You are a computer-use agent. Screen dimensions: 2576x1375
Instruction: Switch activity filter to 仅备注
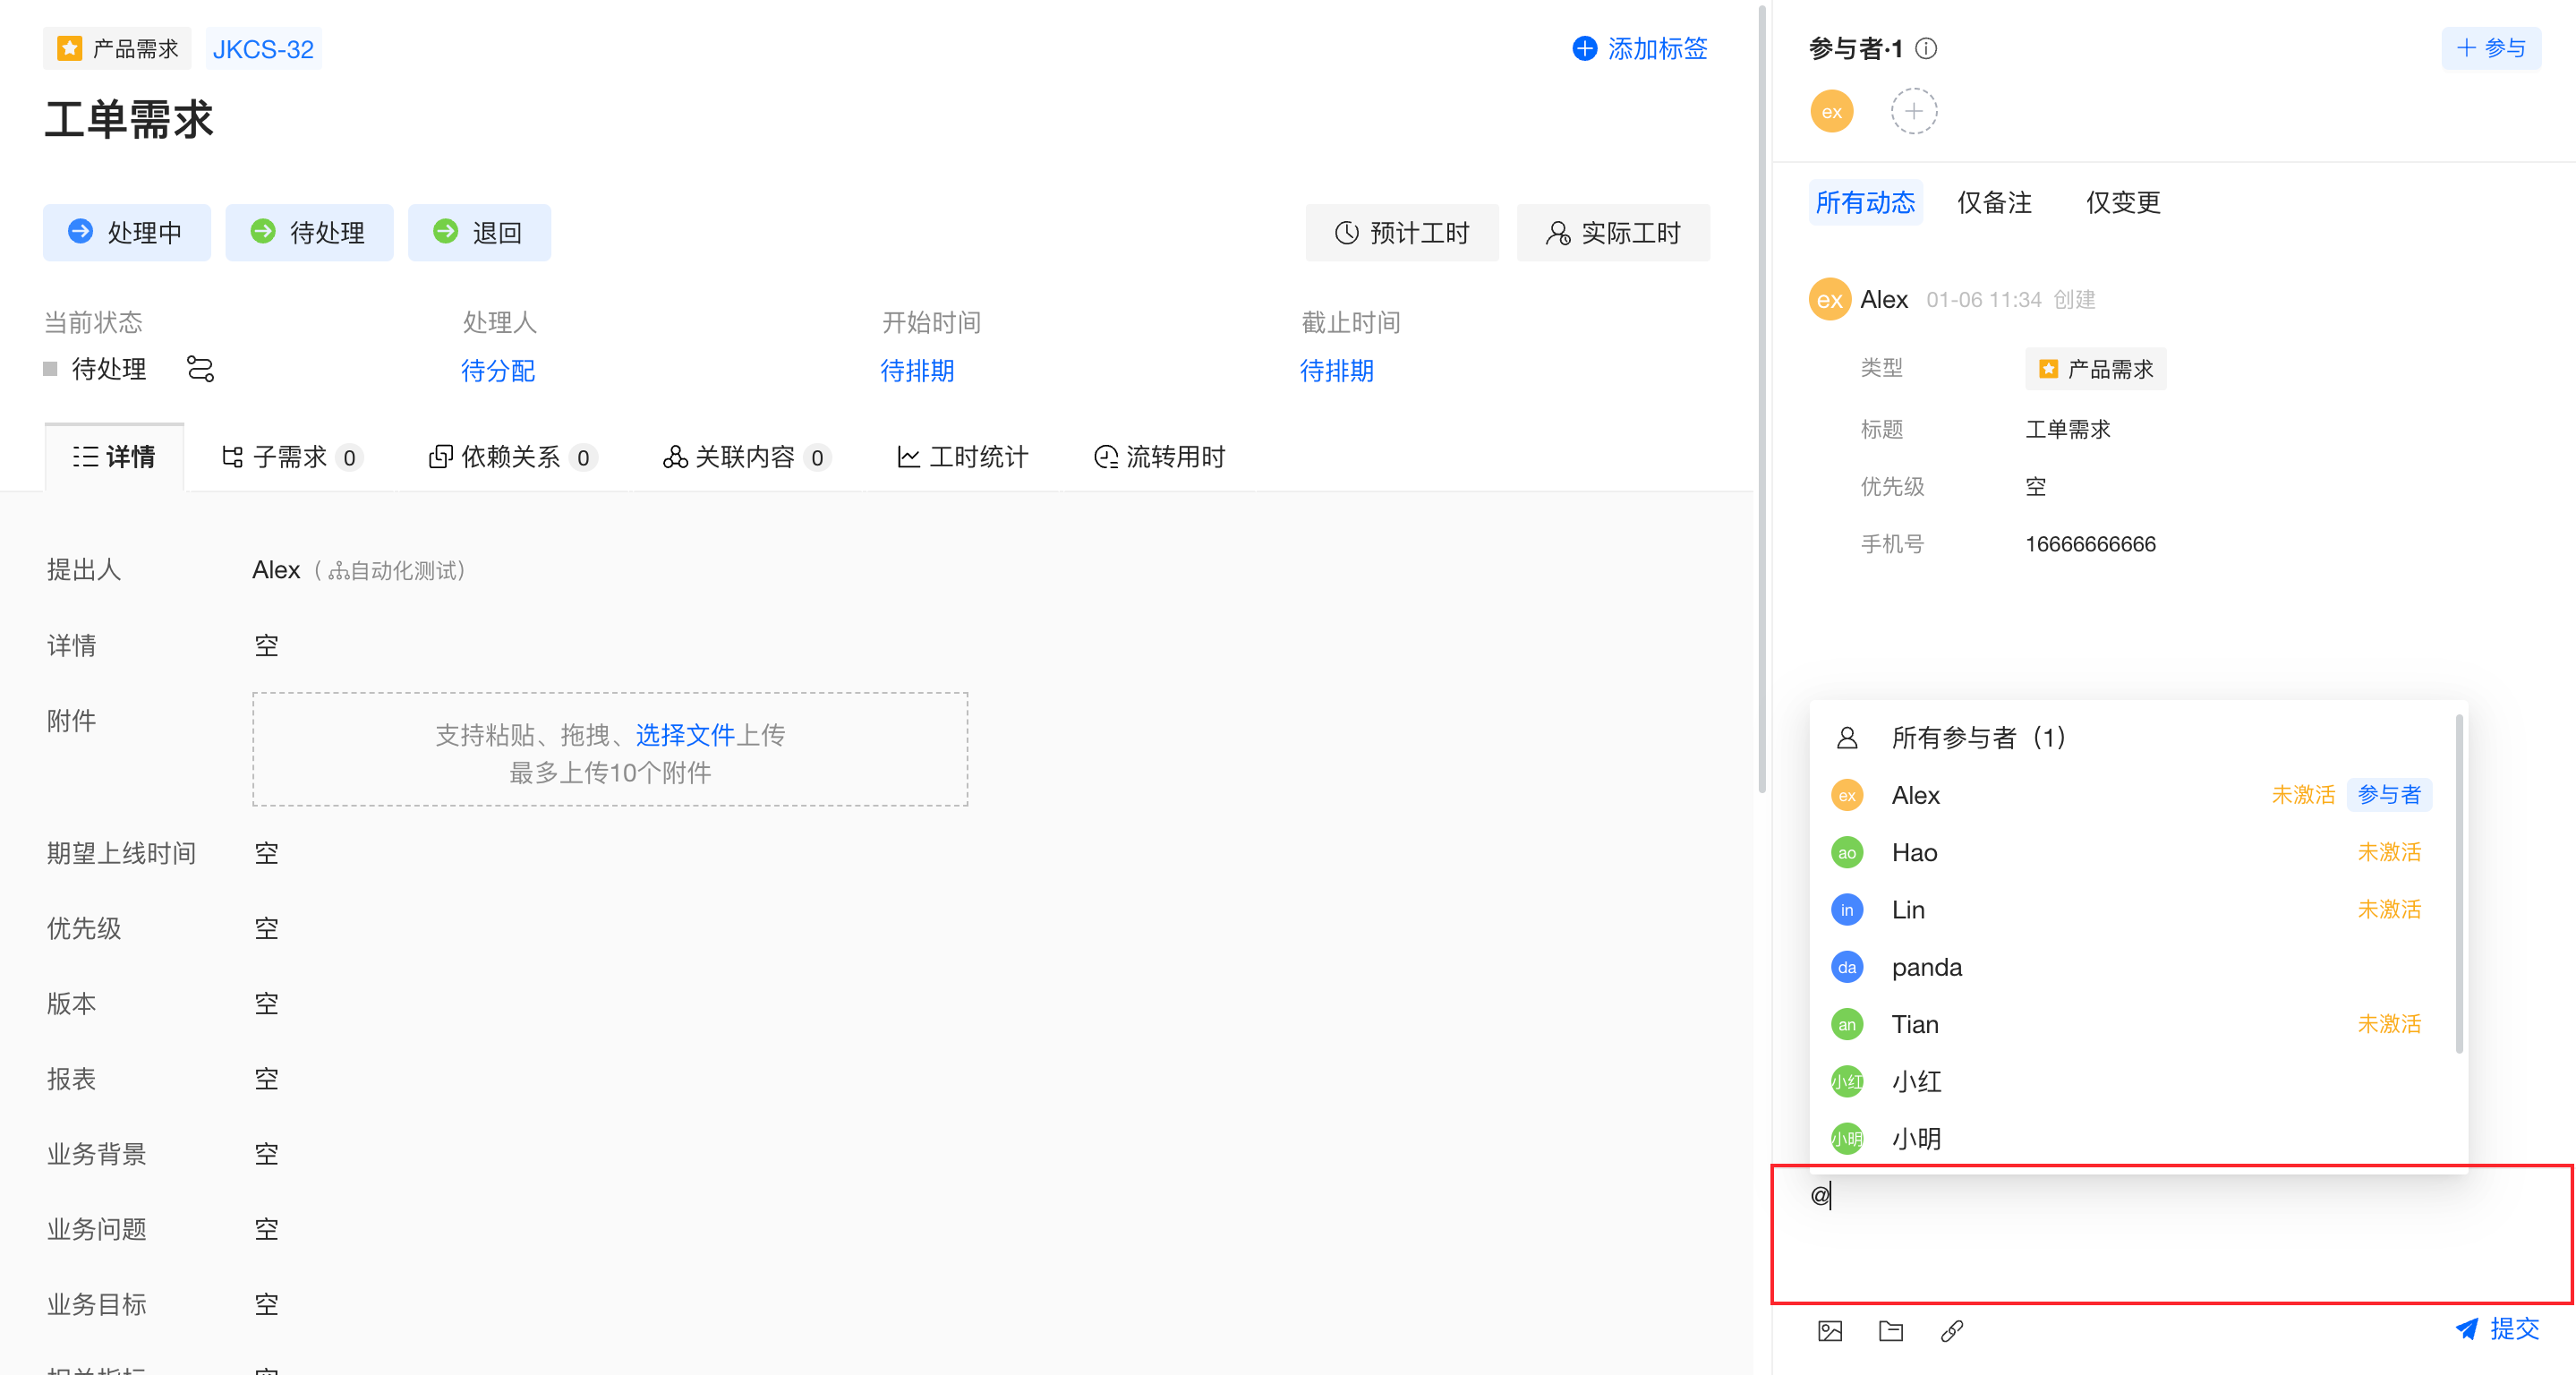pyautogui.click(x=1993, y=202)
